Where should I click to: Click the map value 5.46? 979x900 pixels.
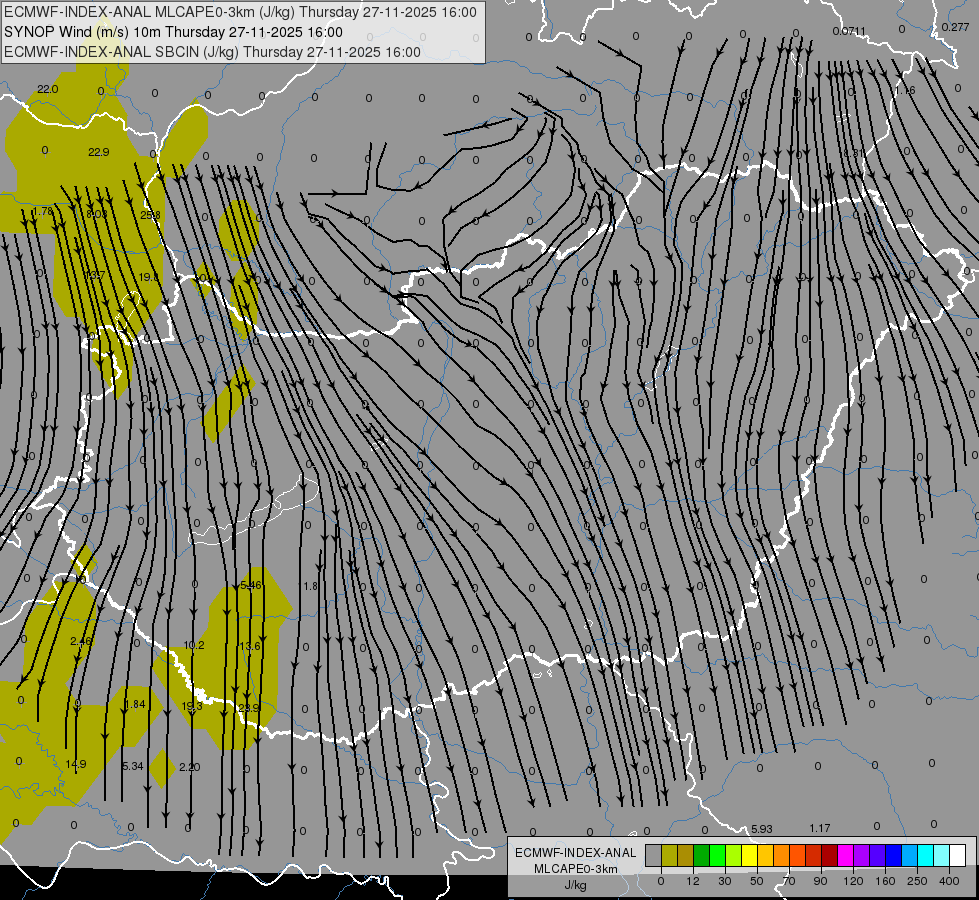click(x=251, y=585)
